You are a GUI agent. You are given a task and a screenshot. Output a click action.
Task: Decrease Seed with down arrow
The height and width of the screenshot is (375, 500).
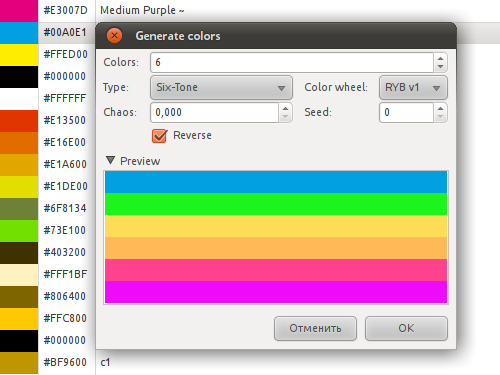440,117
